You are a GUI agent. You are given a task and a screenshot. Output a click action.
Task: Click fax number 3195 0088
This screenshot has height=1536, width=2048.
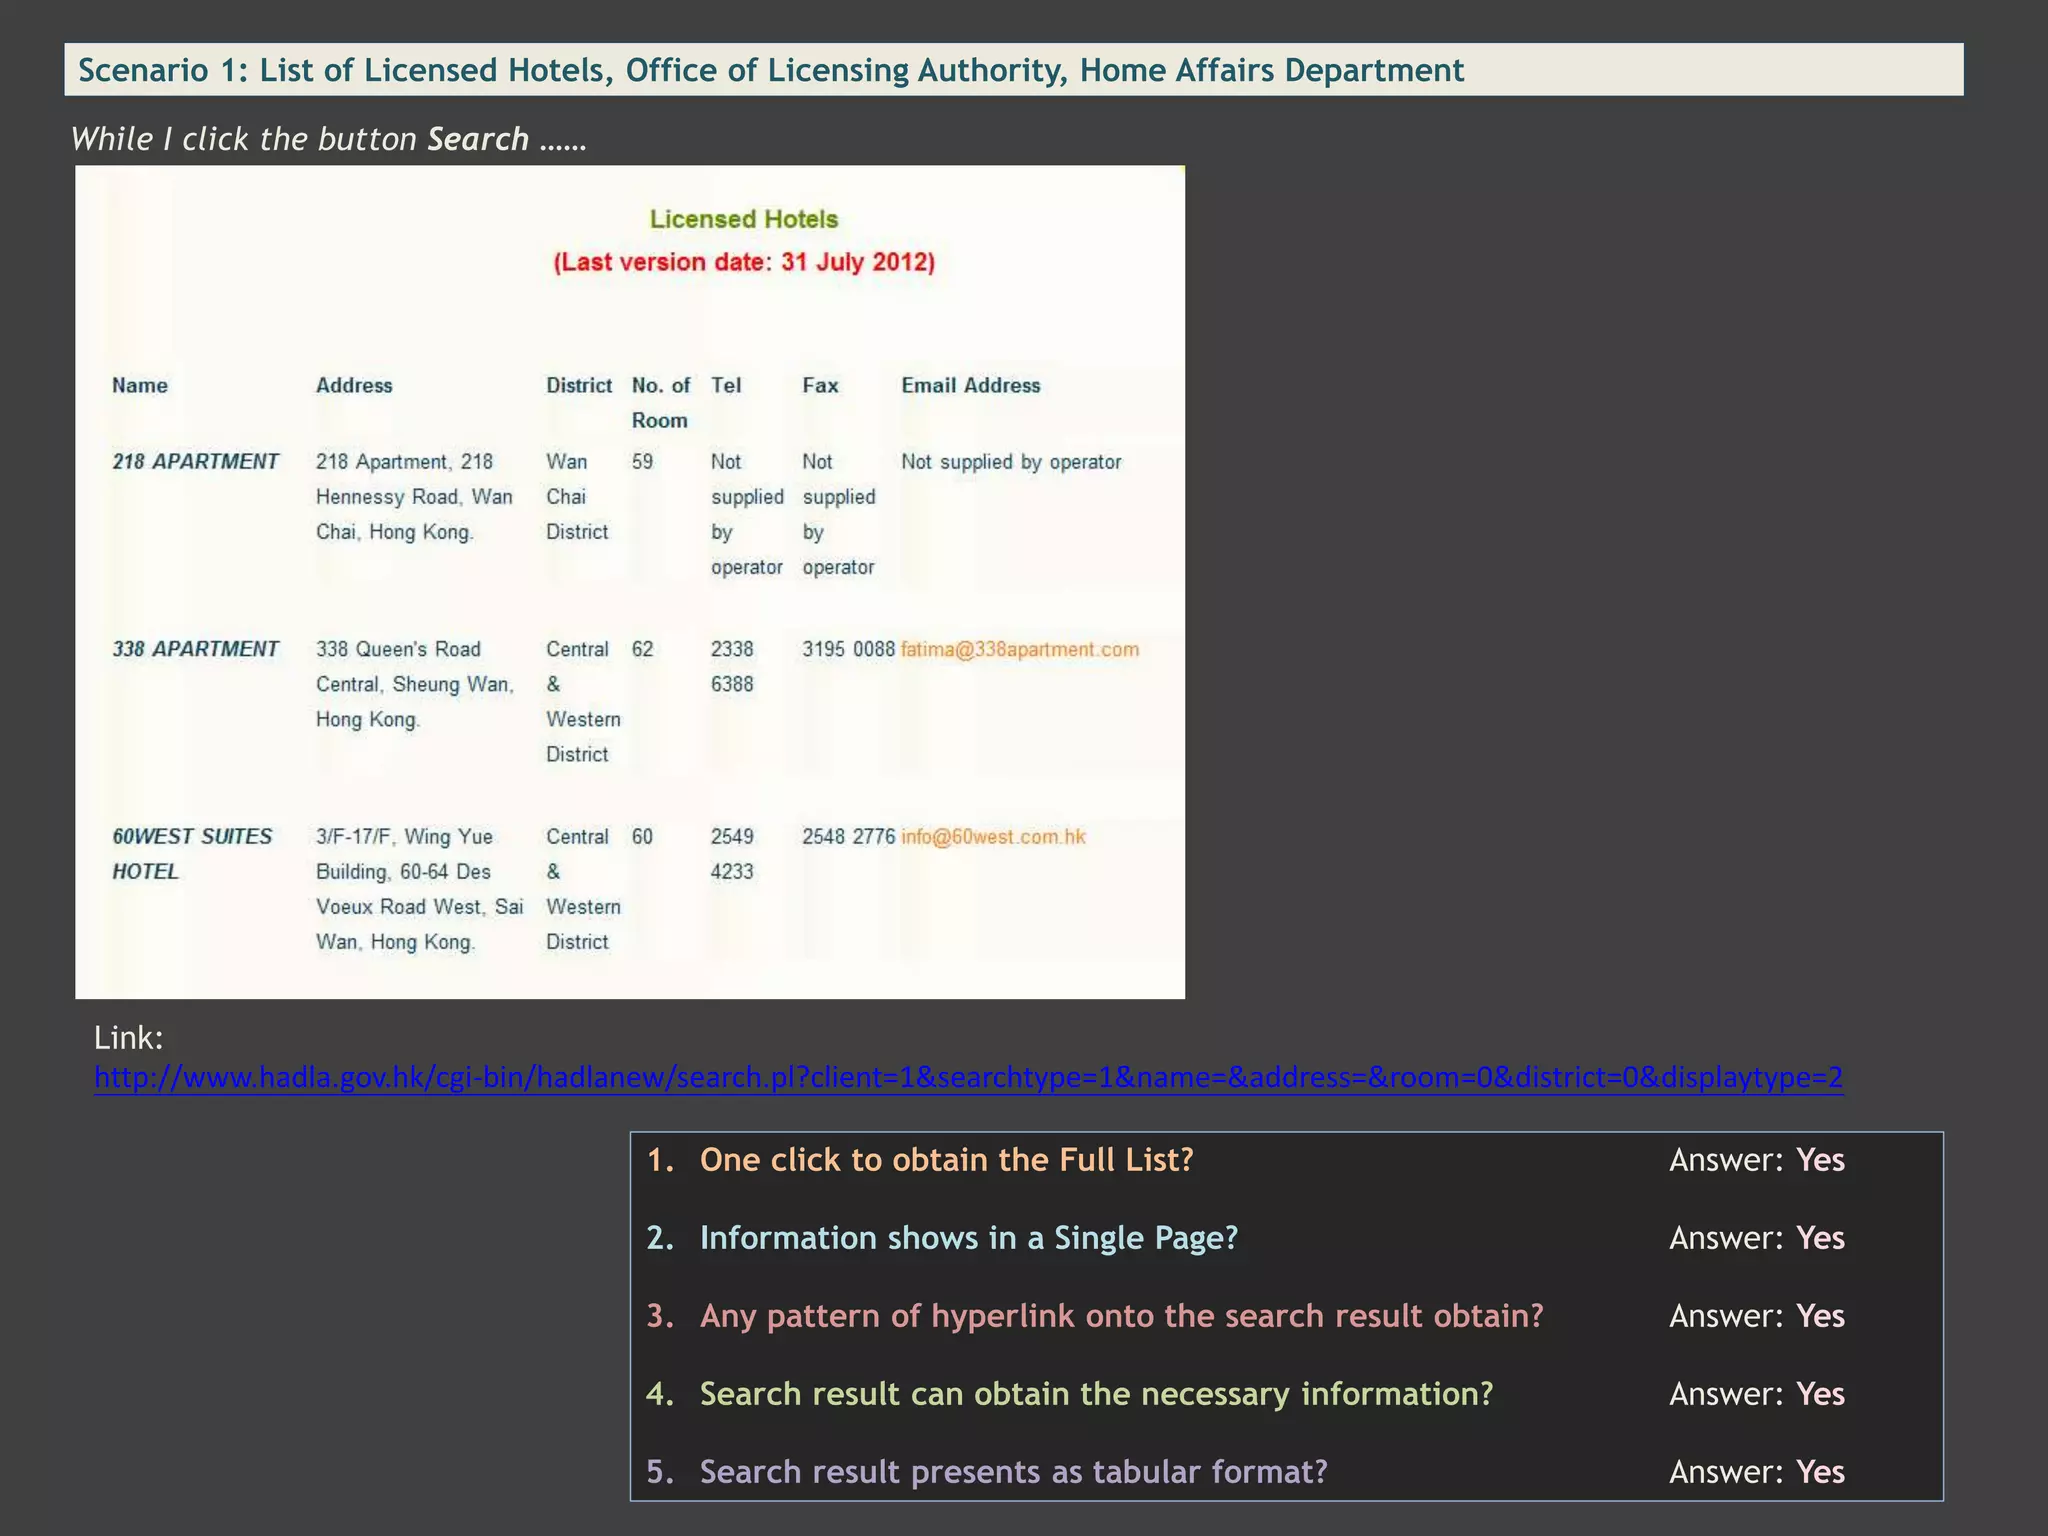tap(848, 649)
